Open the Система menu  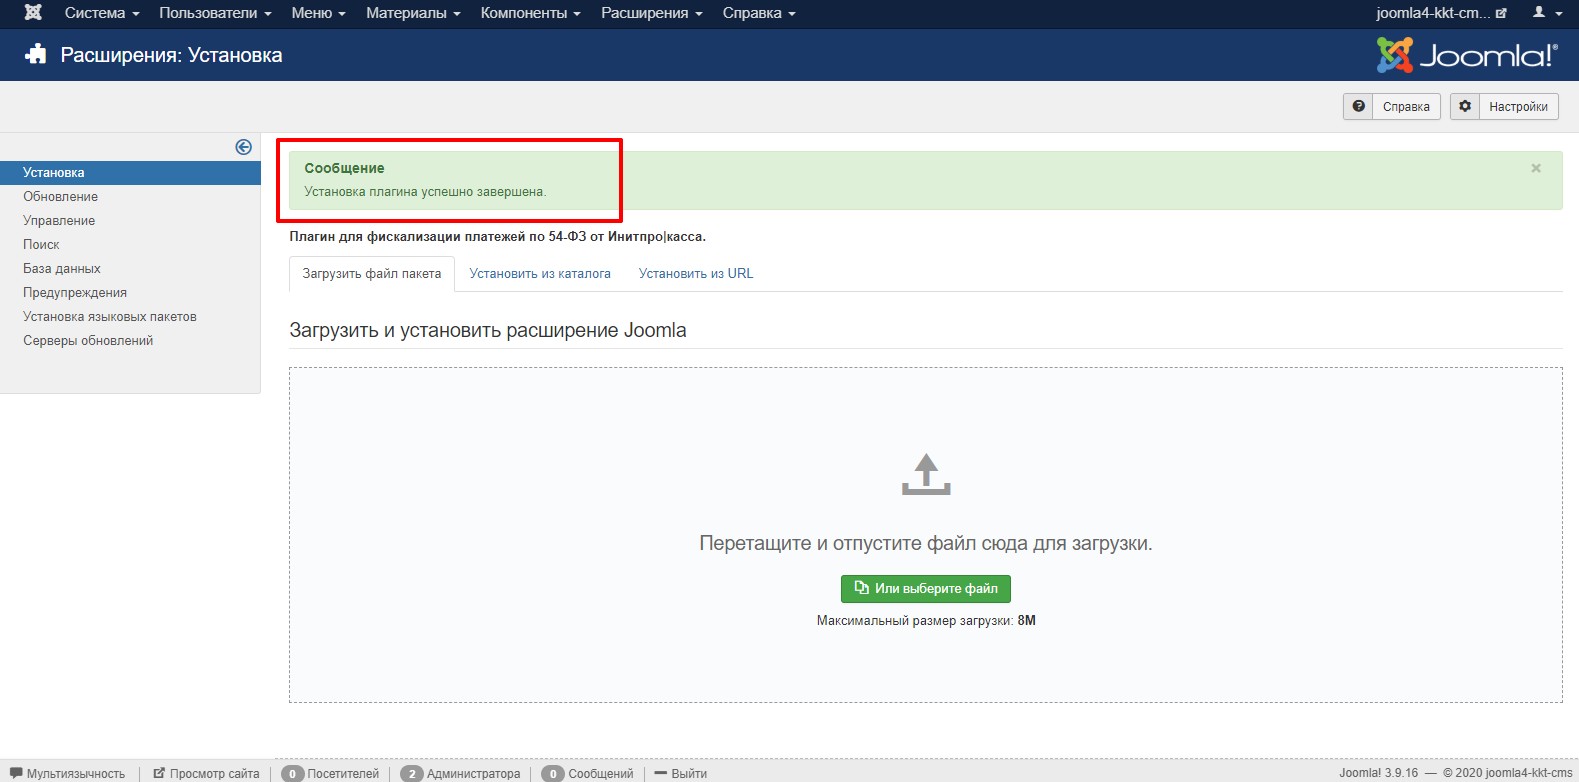102,13
